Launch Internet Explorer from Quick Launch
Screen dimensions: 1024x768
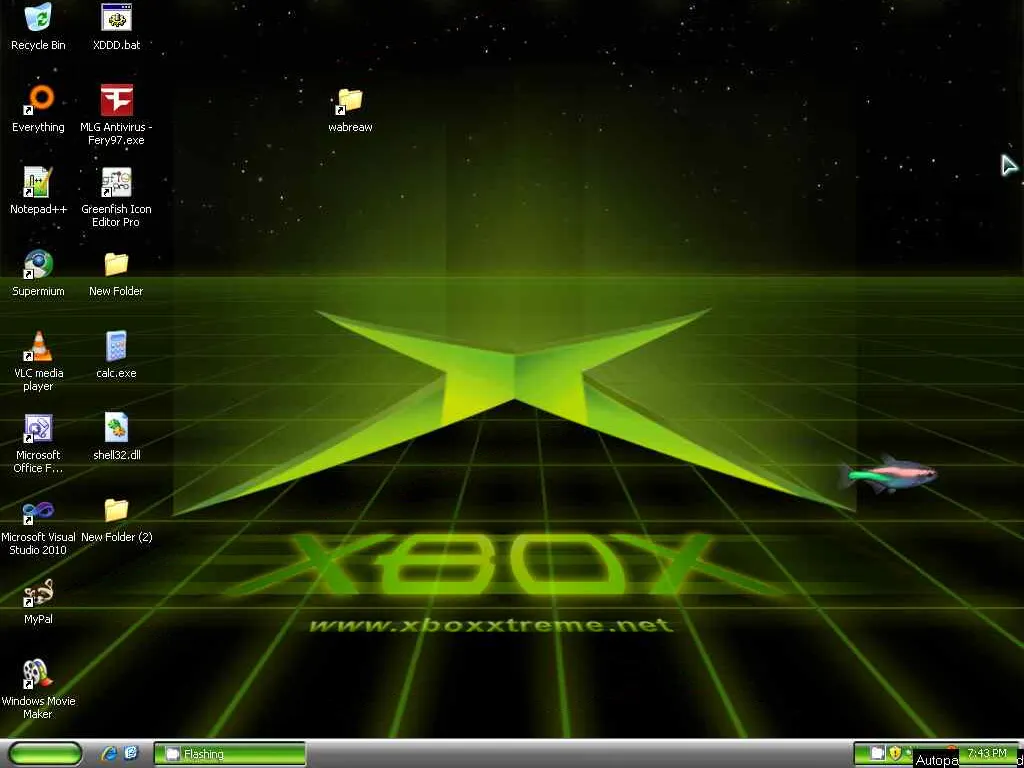click(x=109, y=754)
